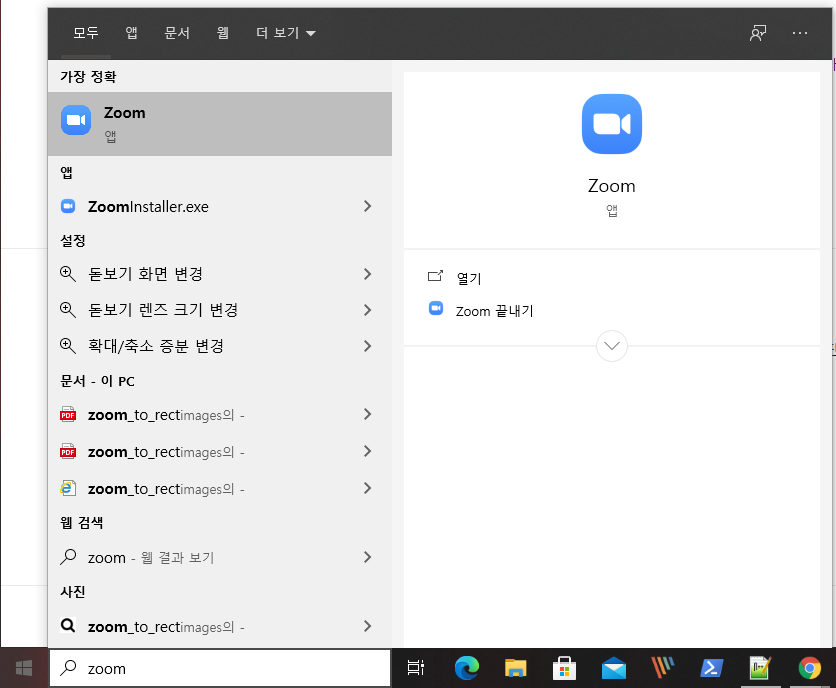Select zoom - 웹 결과 보기 web search

[x=220, y=557]
